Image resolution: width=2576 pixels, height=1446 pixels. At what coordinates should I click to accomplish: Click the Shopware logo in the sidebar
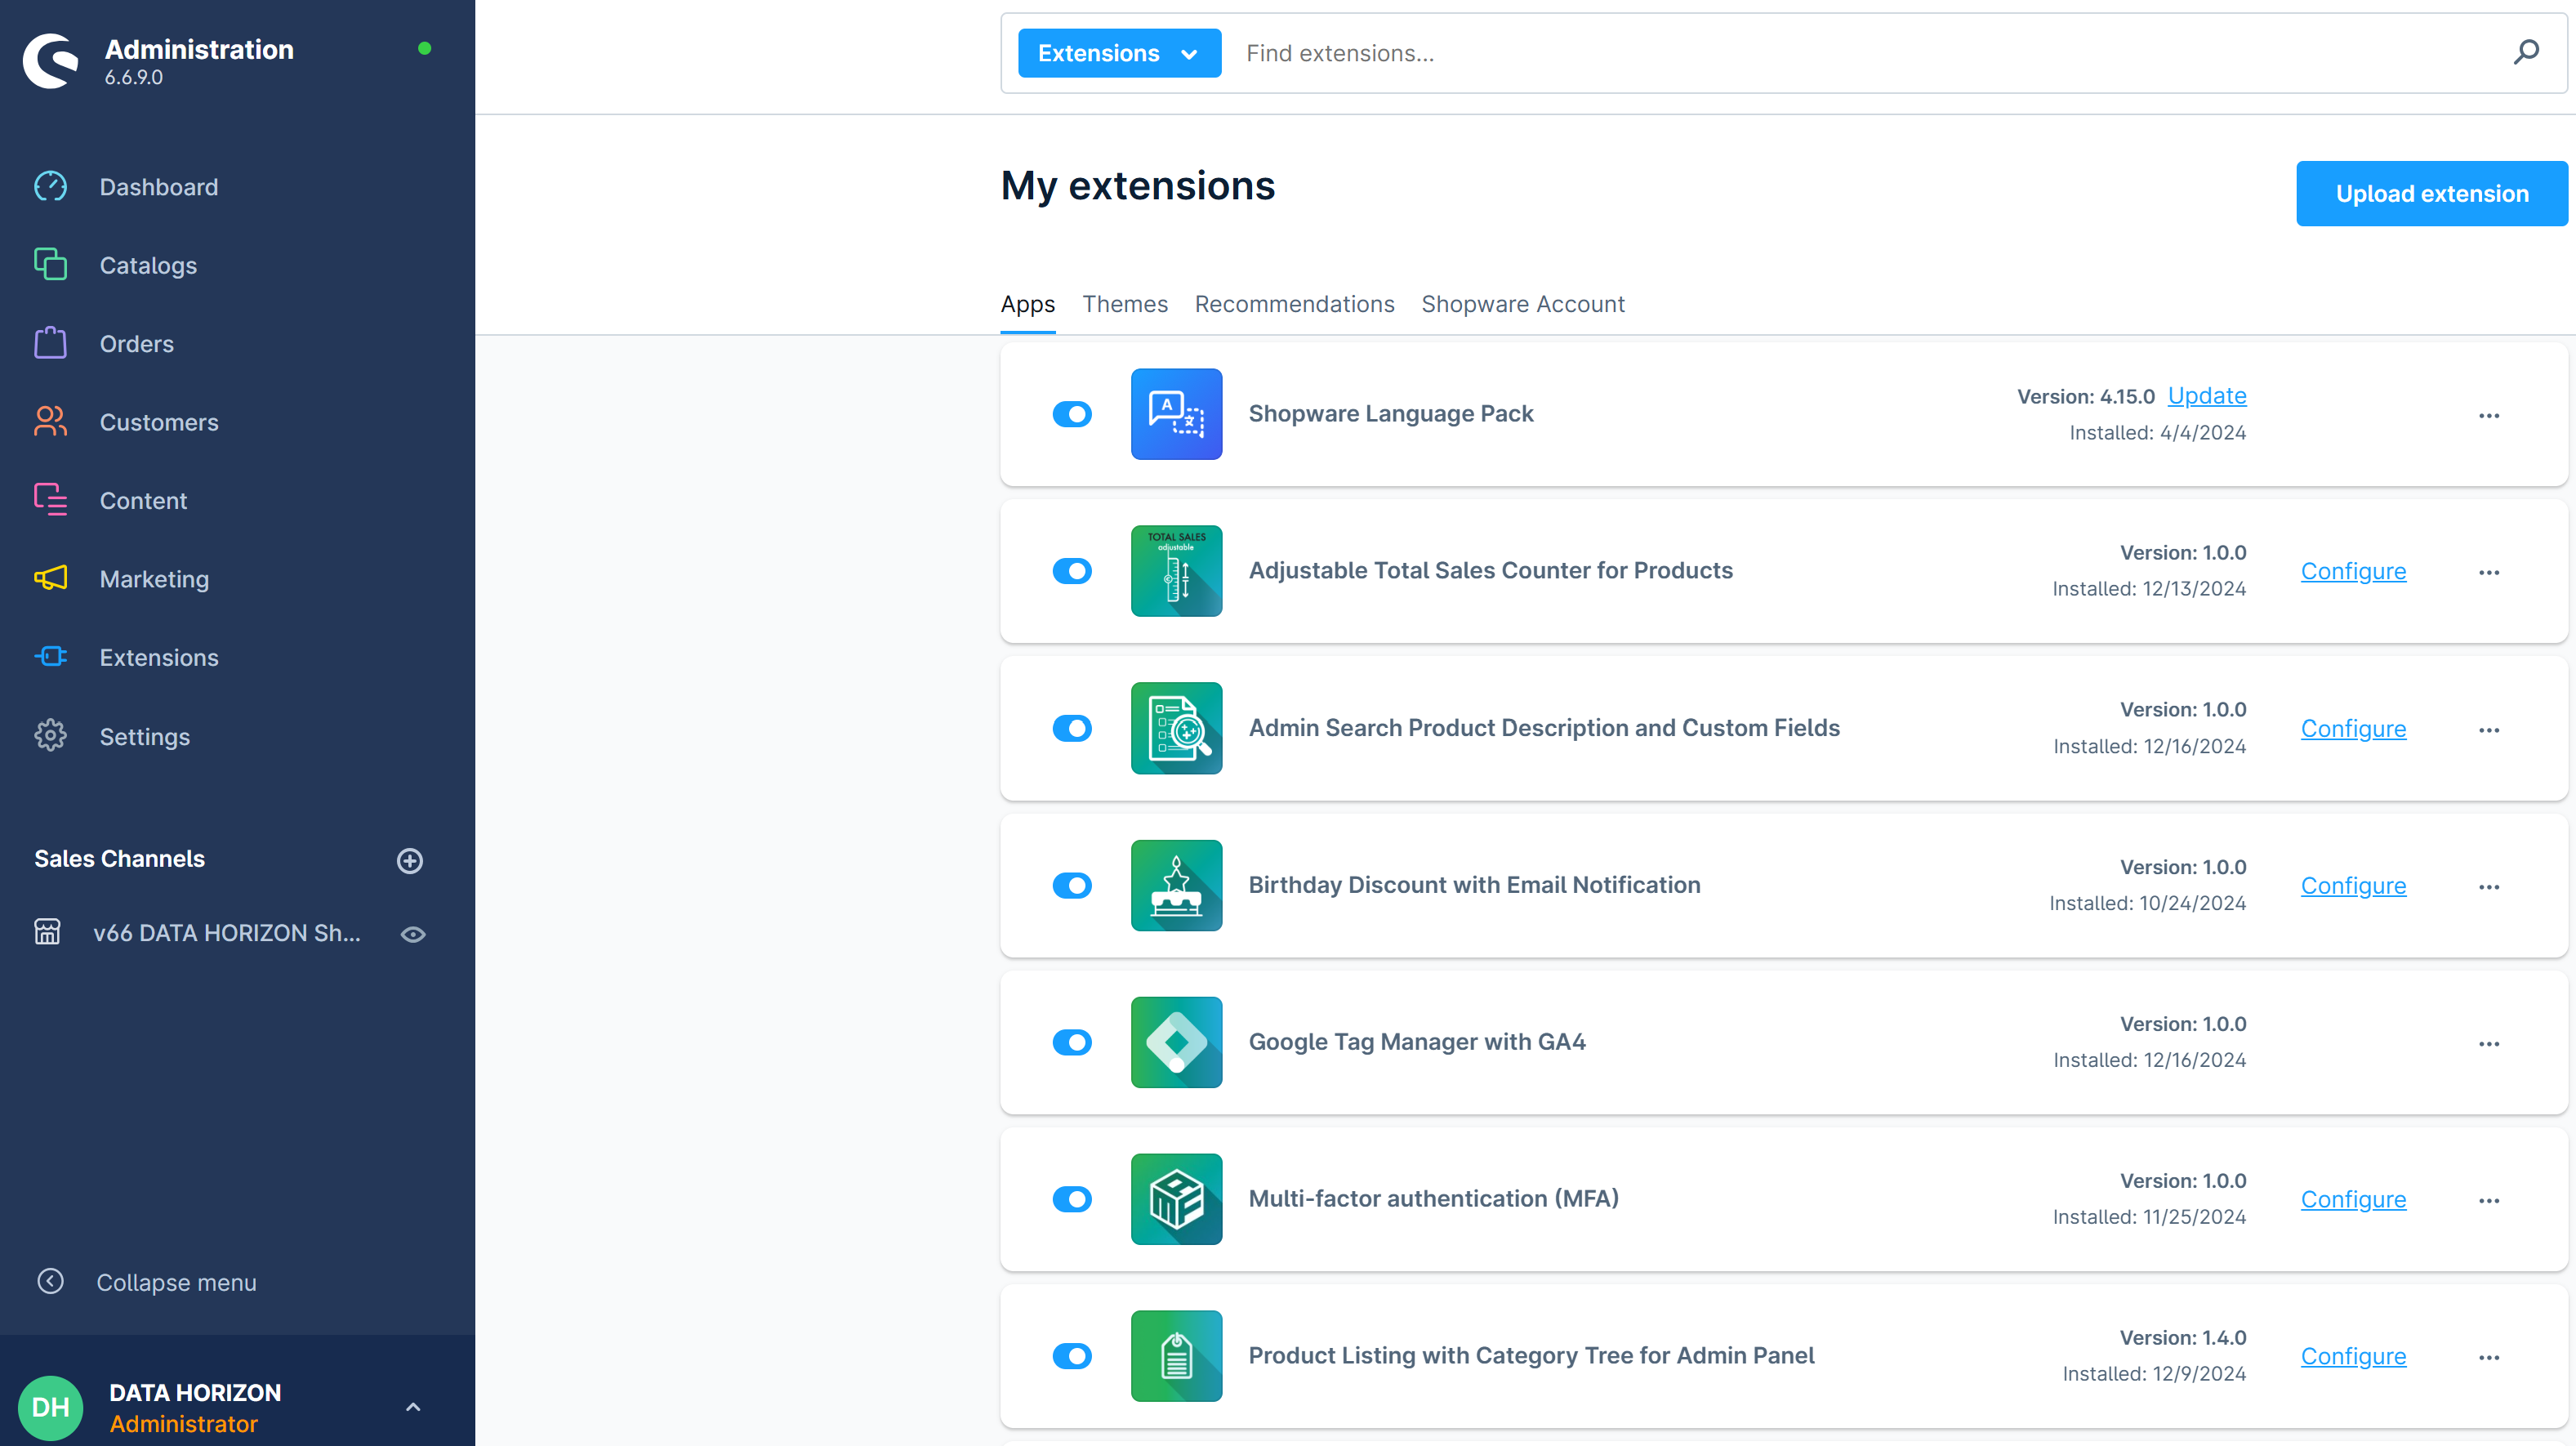point(50,61)
